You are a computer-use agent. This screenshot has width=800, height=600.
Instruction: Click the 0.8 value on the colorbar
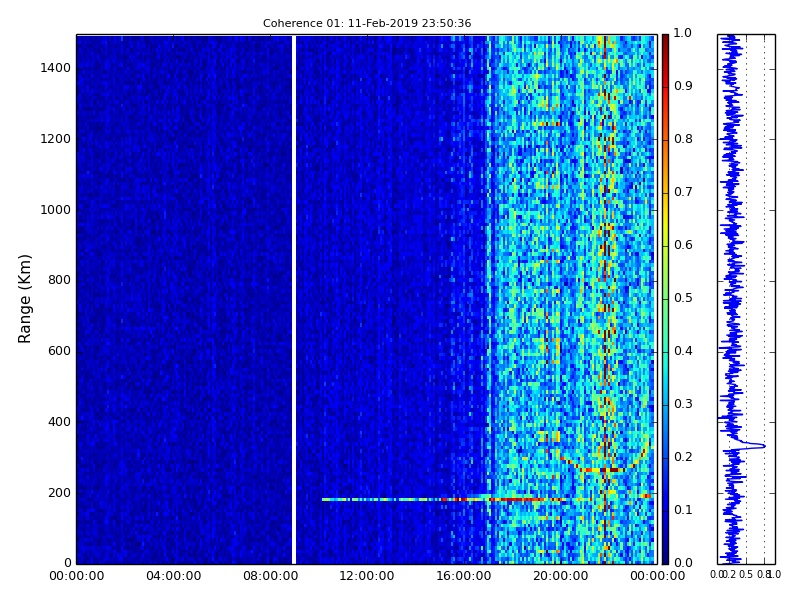[683, 139]
